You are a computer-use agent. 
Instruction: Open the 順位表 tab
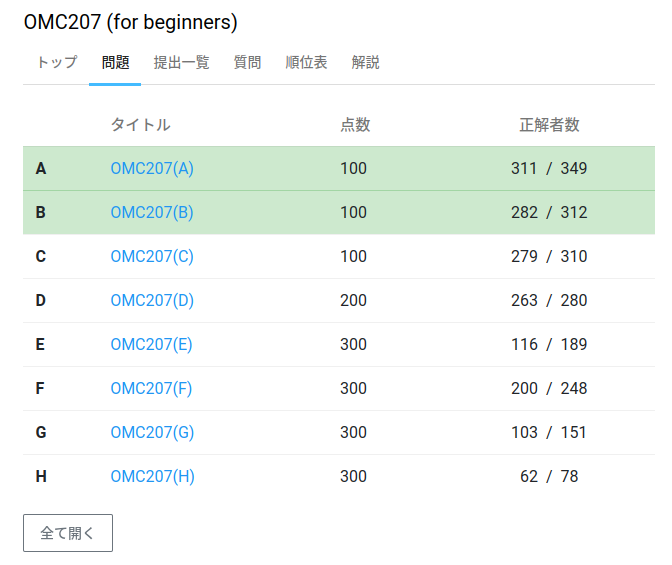306,63
